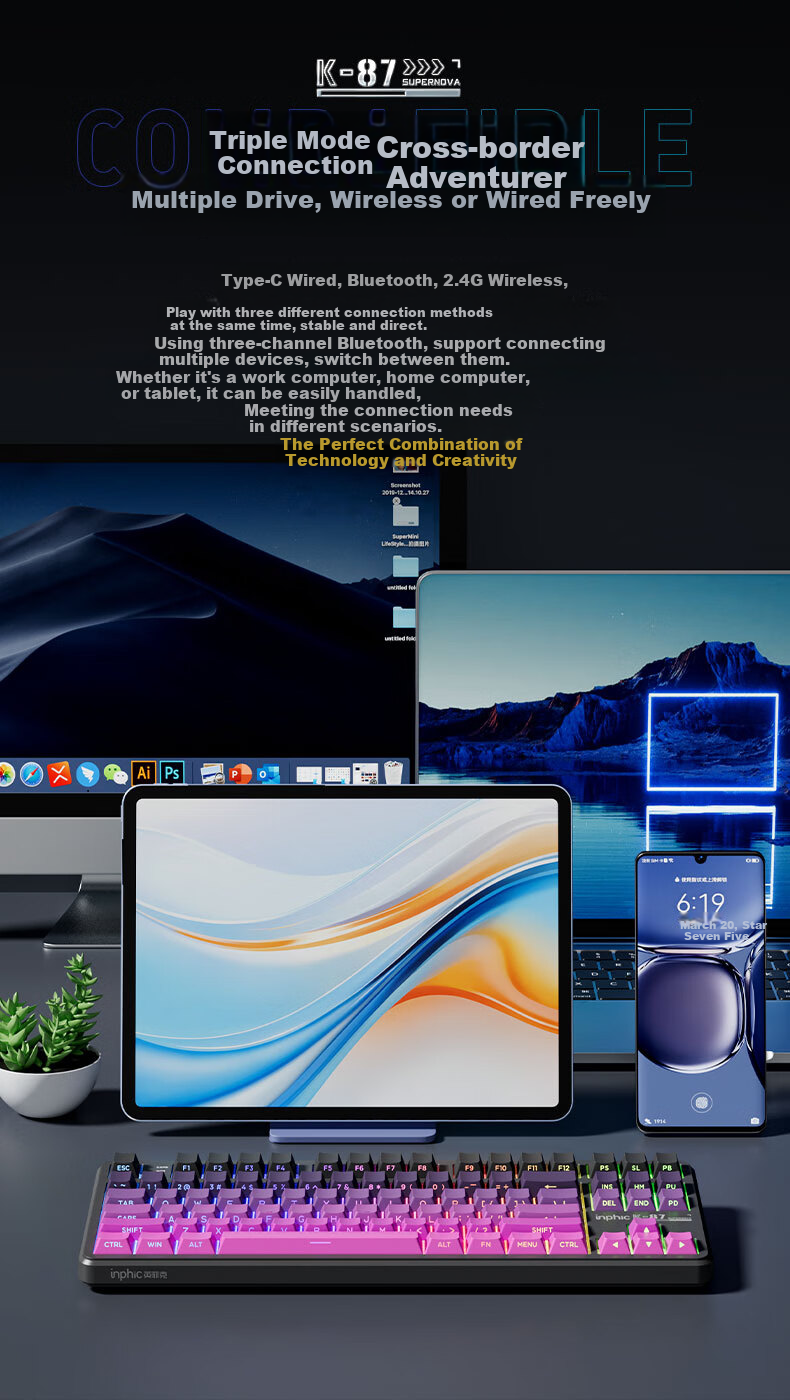Open the Preview app in dock
This screenshot has height=1400, width=790.
(x=213, y=774)
